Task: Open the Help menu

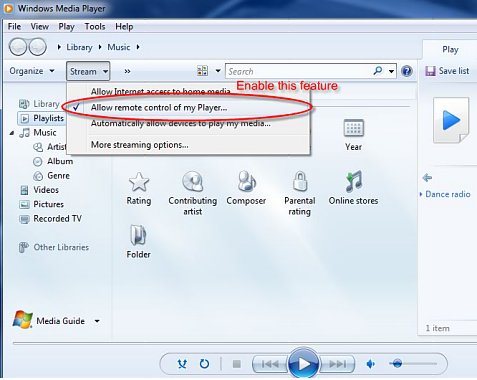Action: point(124,26)
